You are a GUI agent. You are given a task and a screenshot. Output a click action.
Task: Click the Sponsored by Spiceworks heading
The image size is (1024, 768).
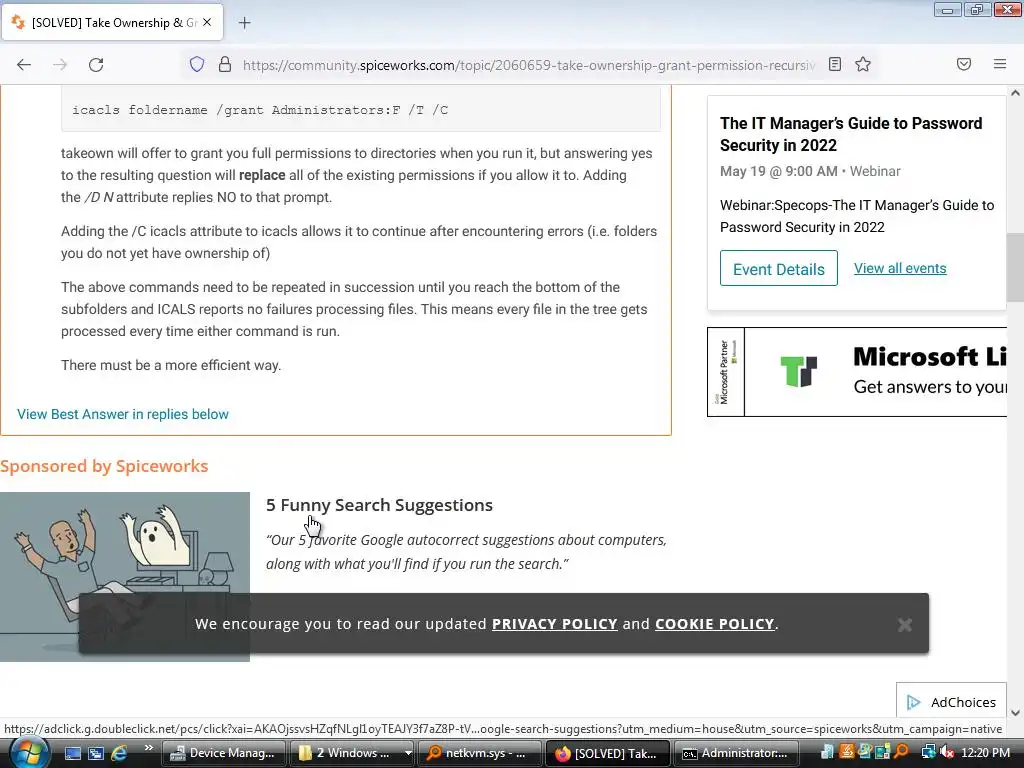[x=104, y=466]
